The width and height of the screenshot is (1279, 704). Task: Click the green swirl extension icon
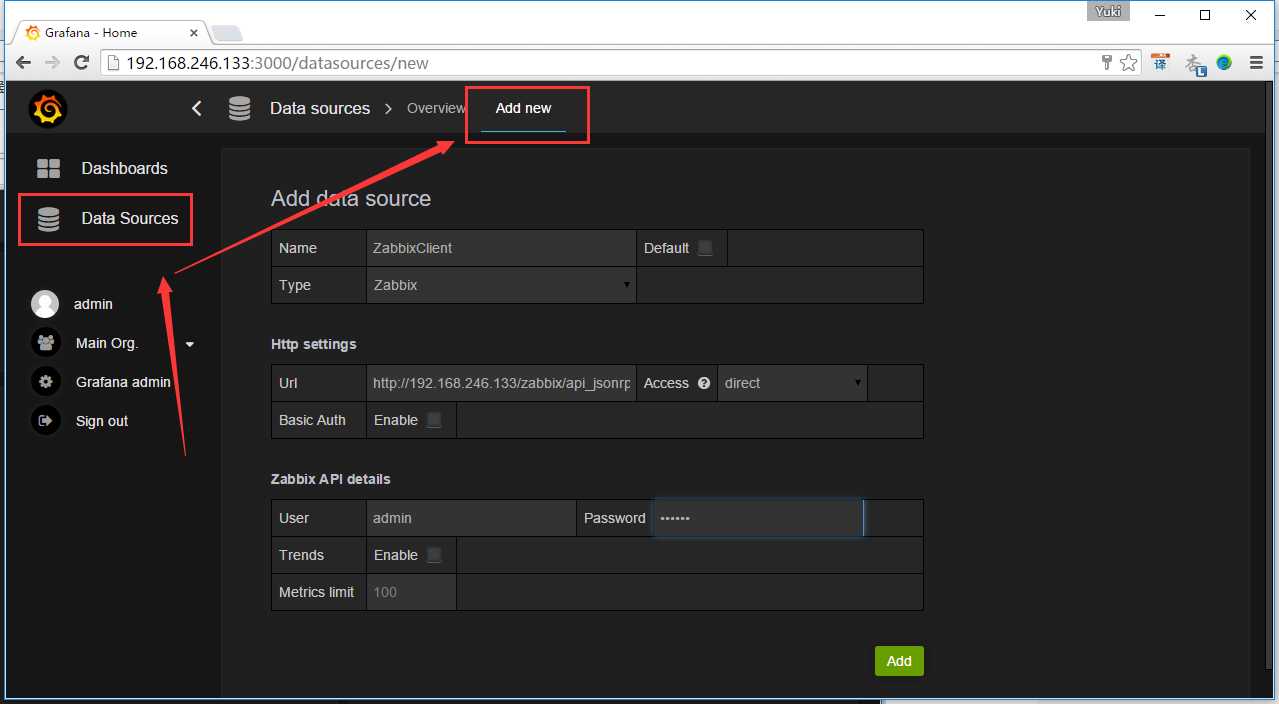point(1224,63)
